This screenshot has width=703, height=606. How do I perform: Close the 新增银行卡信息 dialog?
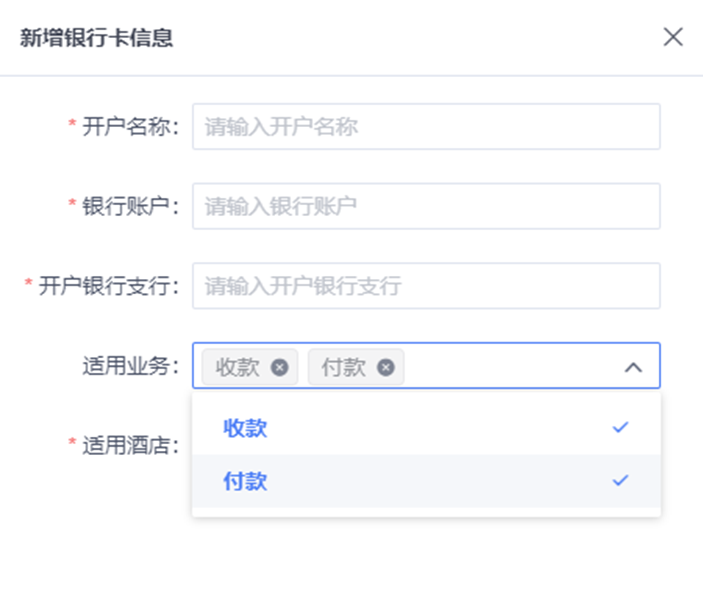coord(673,37)
